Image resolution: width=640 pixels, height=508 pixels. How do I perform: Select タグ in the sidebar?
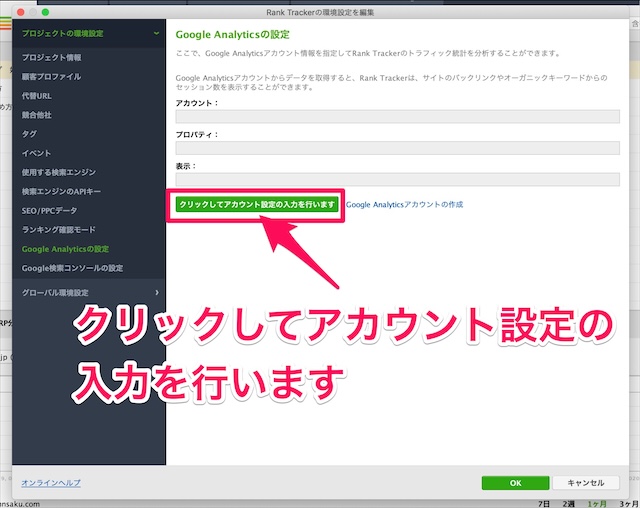click(x=29, y=134)
